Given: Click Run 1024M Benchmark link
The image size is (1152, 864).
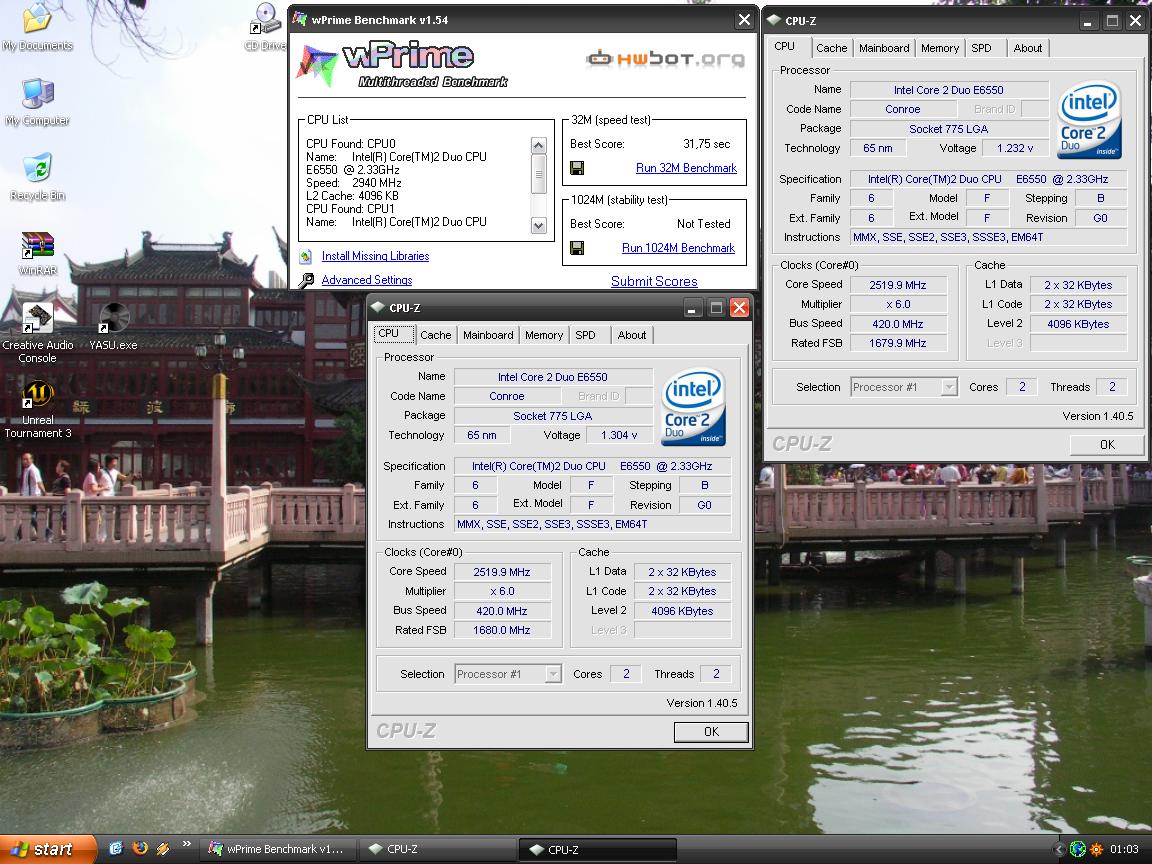Looking at the screenshot, I should (678, 248).
